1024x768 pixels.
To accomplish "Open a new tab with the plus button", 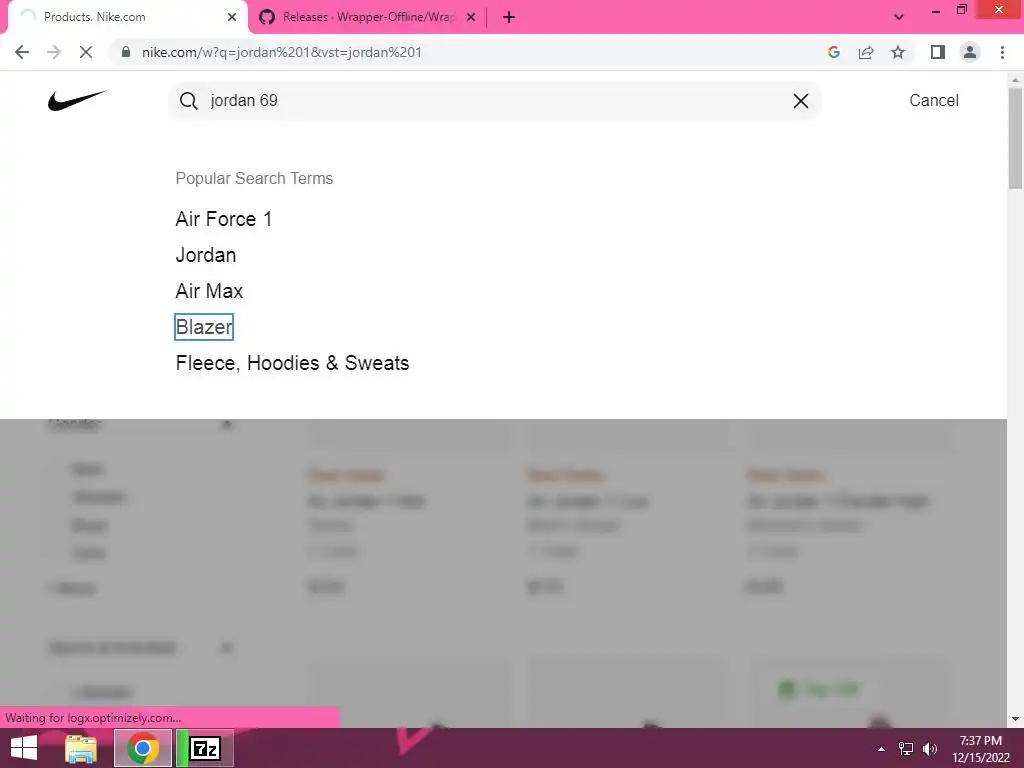I will click(x=509, y=17).
